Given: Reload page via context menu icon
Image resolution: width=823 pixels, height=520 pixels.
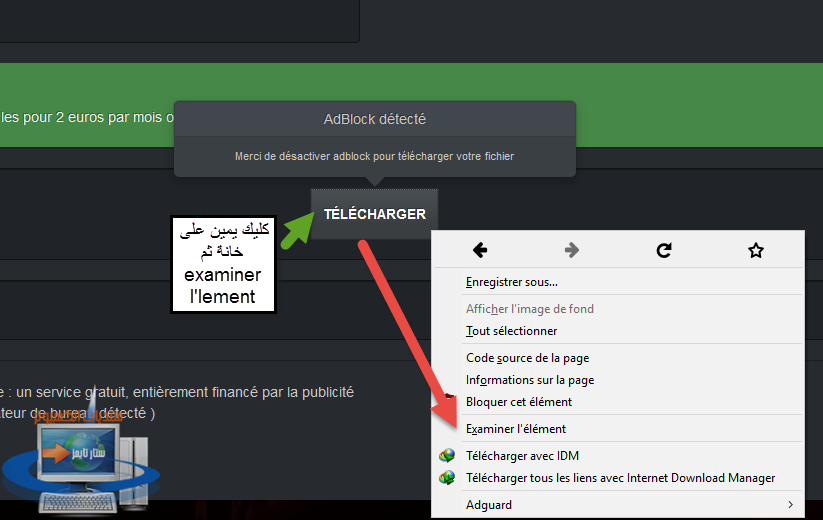Looking at the screenshot, I should click(x=664, y=250).
